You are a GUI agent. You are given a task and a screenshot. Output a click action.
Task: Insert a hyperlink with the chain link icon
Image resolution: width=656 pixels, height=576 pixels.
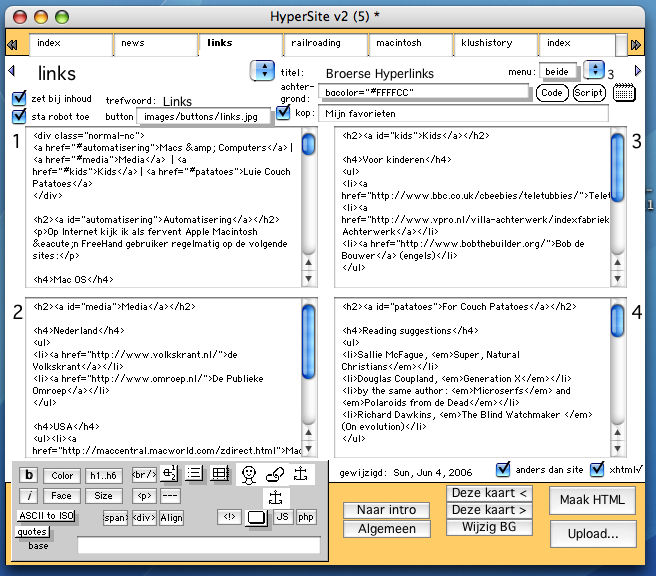[274, 473]
